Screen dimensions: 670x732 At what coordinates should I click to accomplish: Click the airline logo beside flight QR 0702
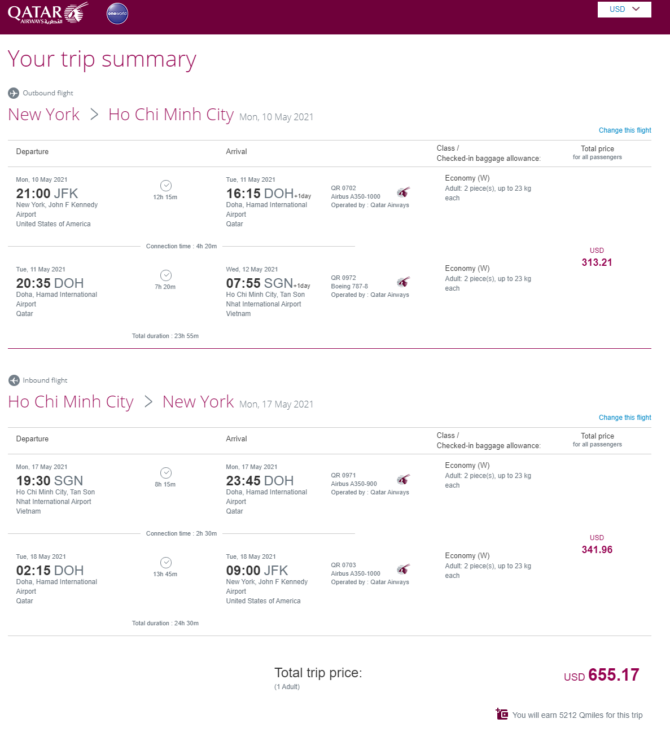tap(403, 192)
